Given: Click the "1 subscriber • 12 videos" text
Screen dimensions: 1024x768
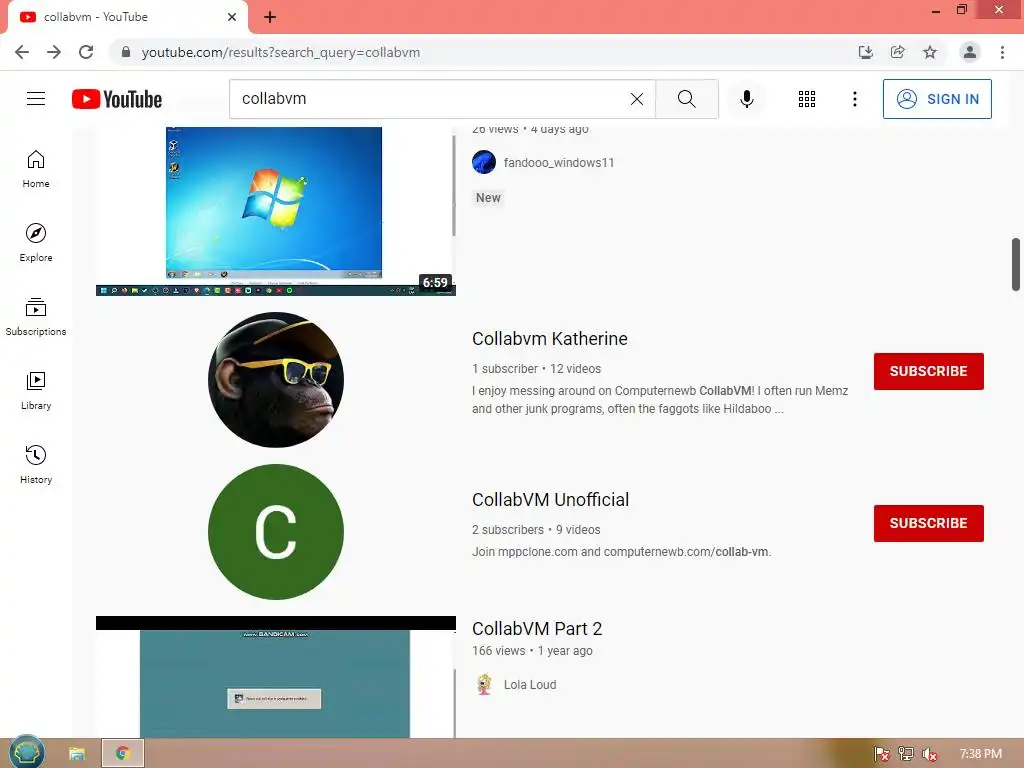Looking at the screenshot, I should (x=536, y=368).
